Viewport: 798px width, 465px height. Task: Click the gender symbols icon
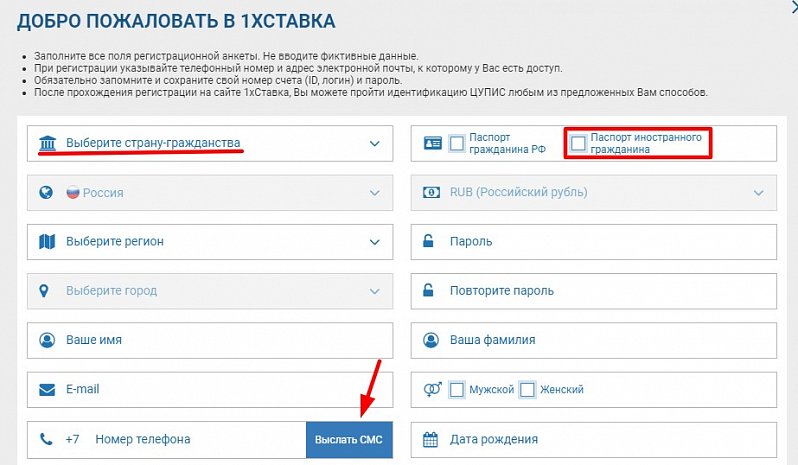pyautogui.click(x=430, y=389)
